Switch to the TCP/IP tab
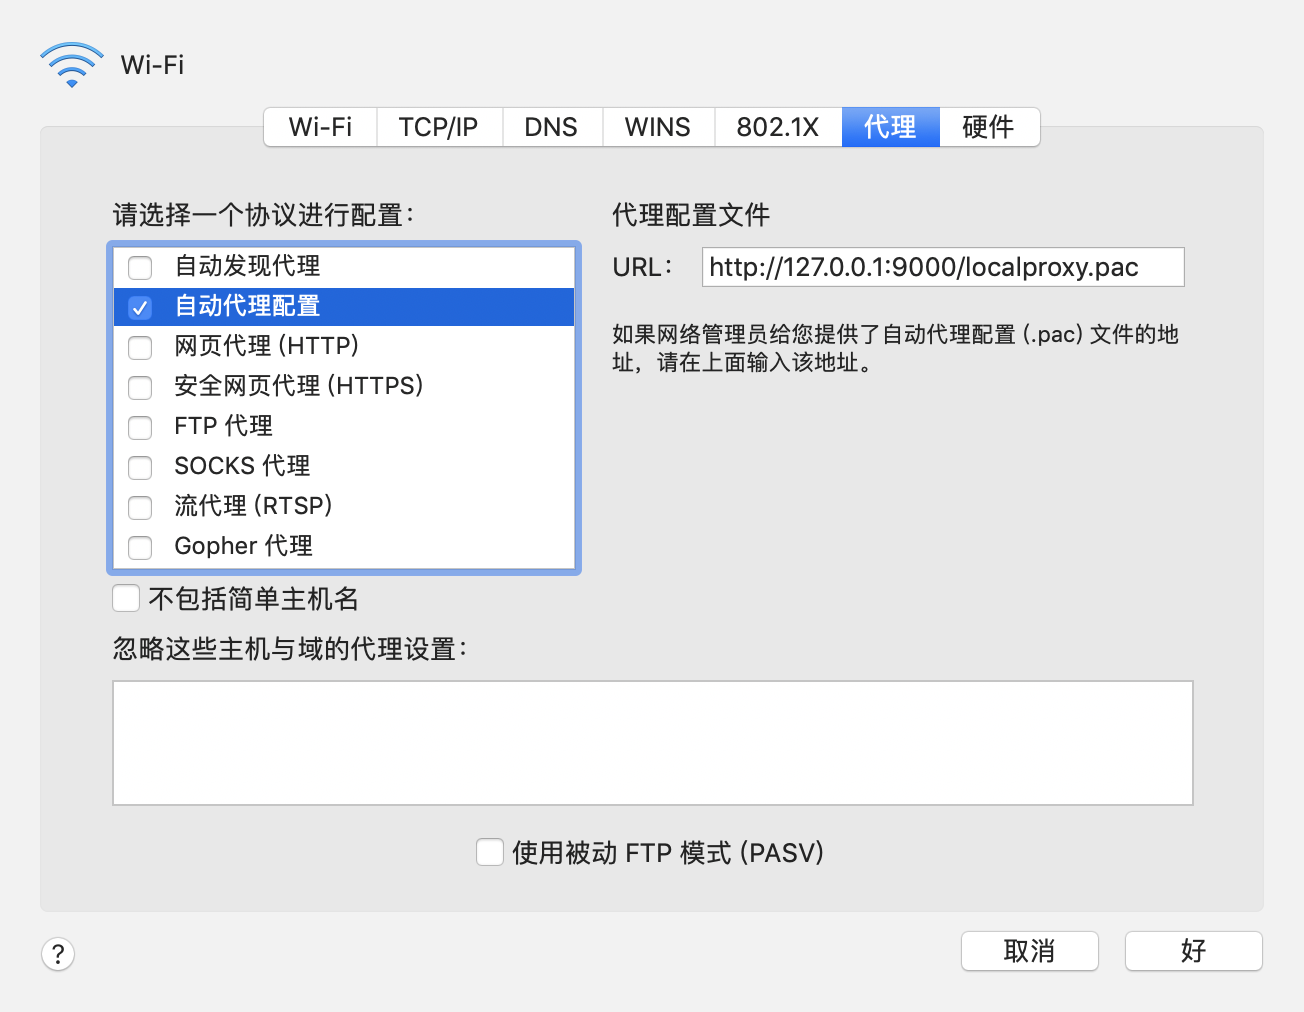The image size is (1304, 1012). coord(439,127)
